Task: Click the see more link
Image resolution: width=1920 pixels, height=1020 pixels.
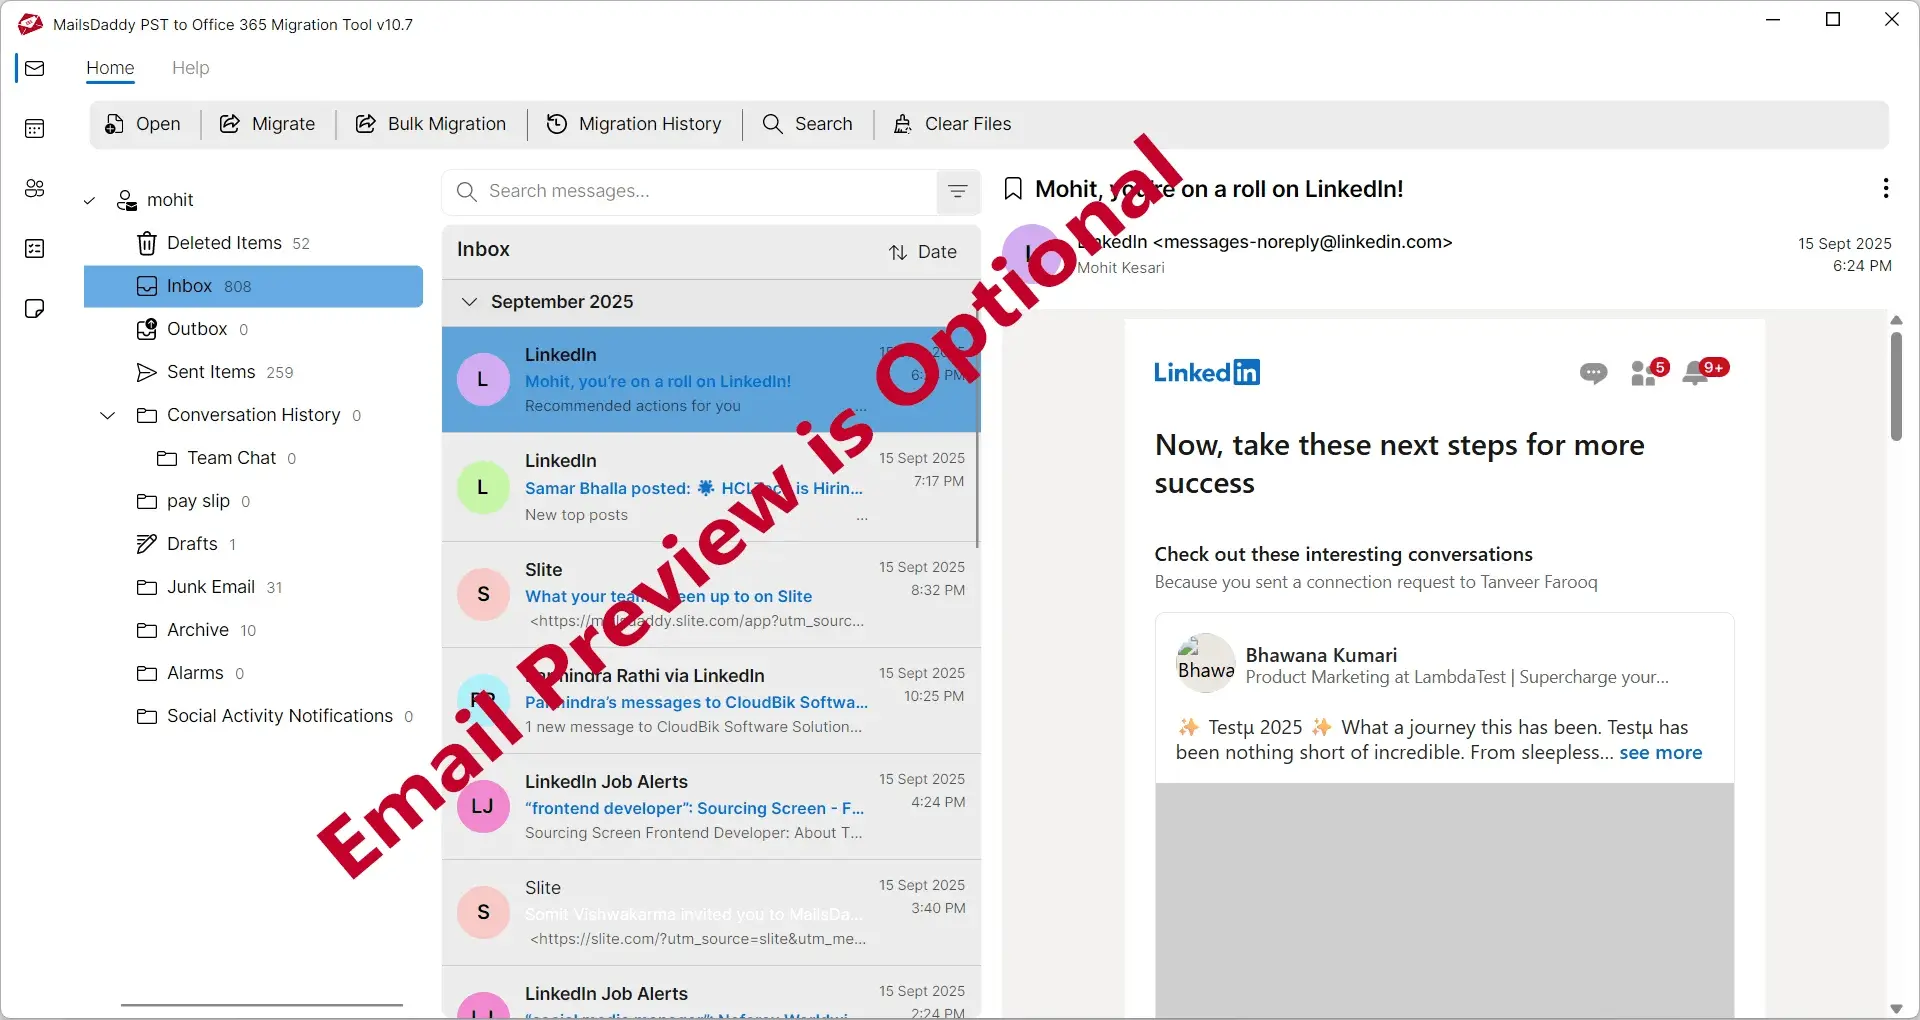Action: click(1660, 753)
